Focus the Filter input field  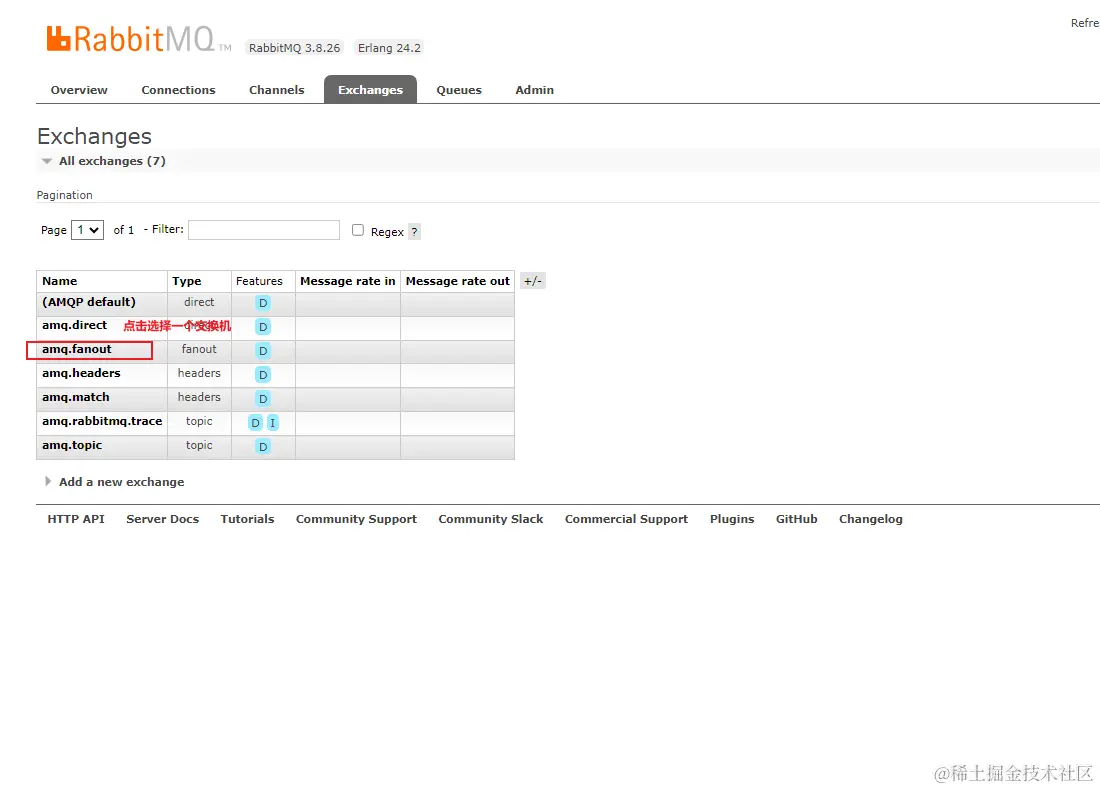coord(264,229)
